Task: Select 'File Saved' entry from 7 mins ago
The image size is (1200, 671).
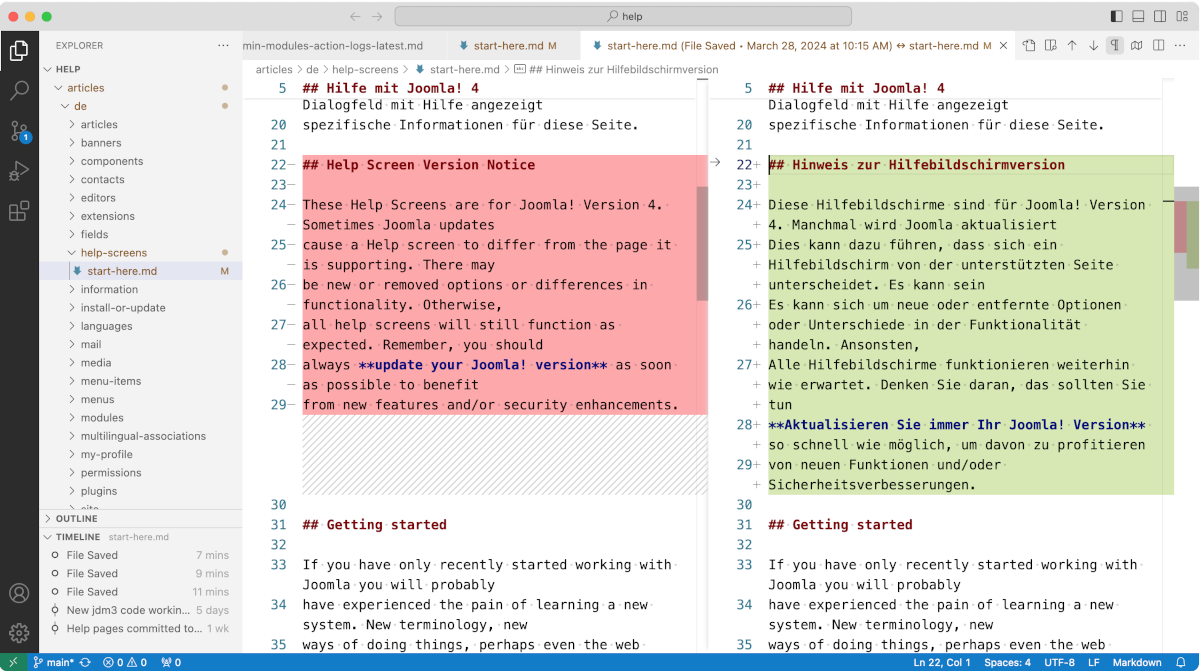Action: click(x=140, y=555)
